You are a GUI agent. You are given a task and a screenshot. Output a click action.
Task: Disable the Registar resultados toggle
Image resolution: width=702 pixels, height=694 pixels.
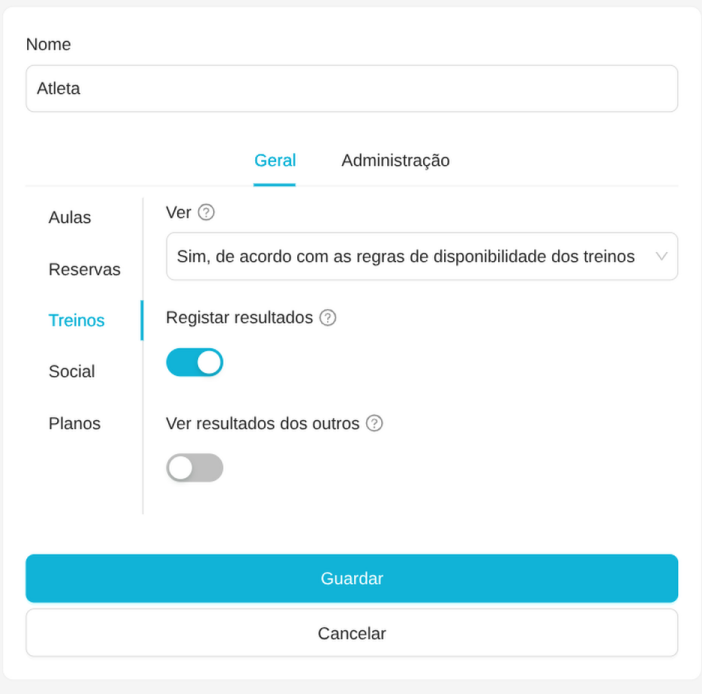pos(195,362)
